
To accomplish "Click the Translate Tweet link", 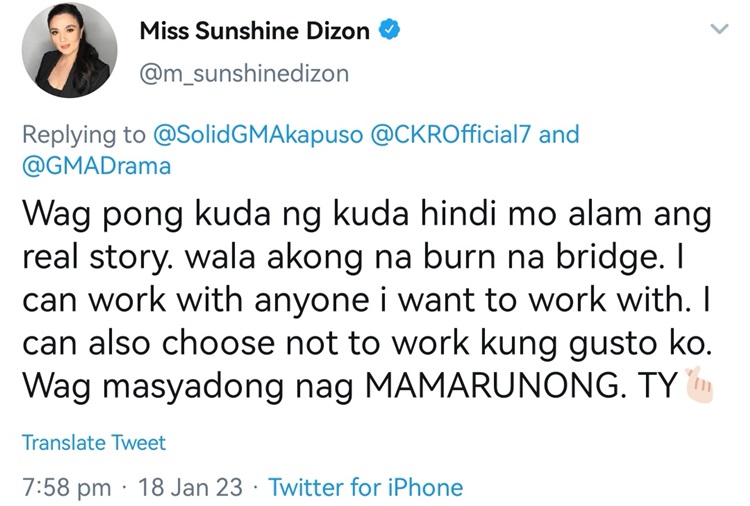I will pyautogui.click(x=94, y=442).
